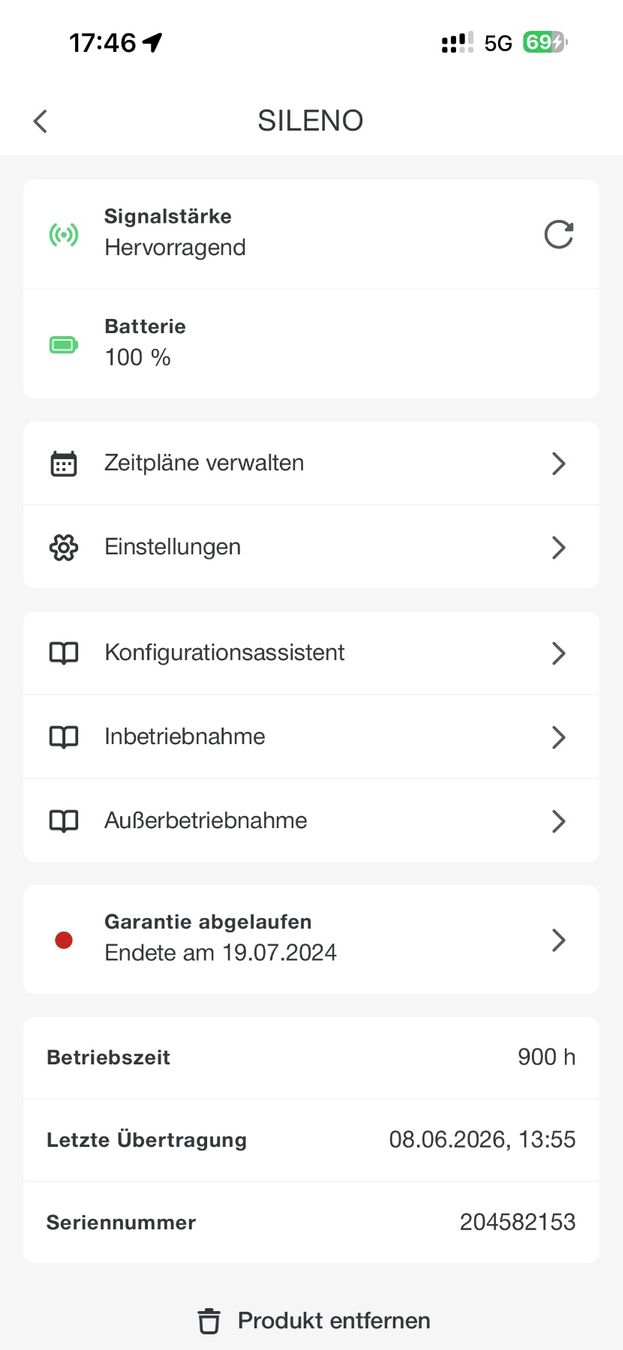The width and height of the screenshot is (623, 1350).
Task: Tap the trash icon for Produkt entfernen
Action: click(208, 1321)
